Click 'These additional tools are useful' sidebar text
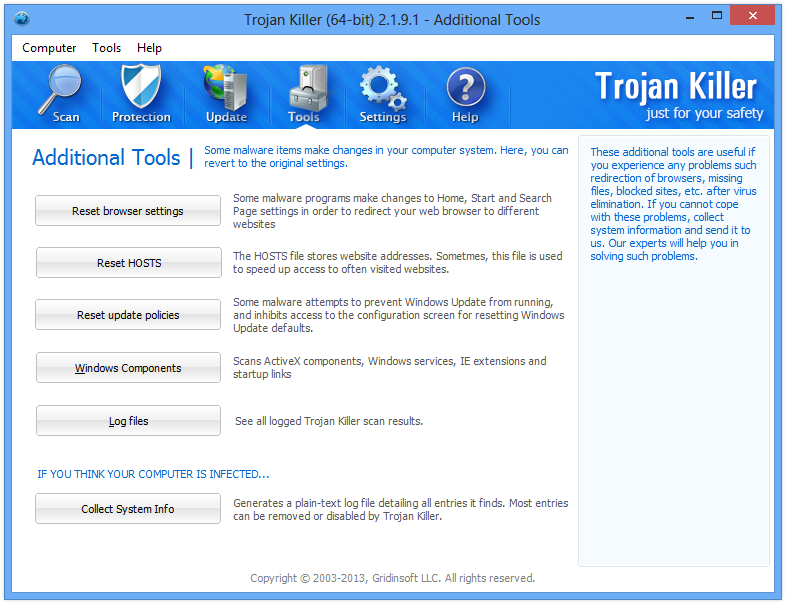 click(x=673, y=204)
